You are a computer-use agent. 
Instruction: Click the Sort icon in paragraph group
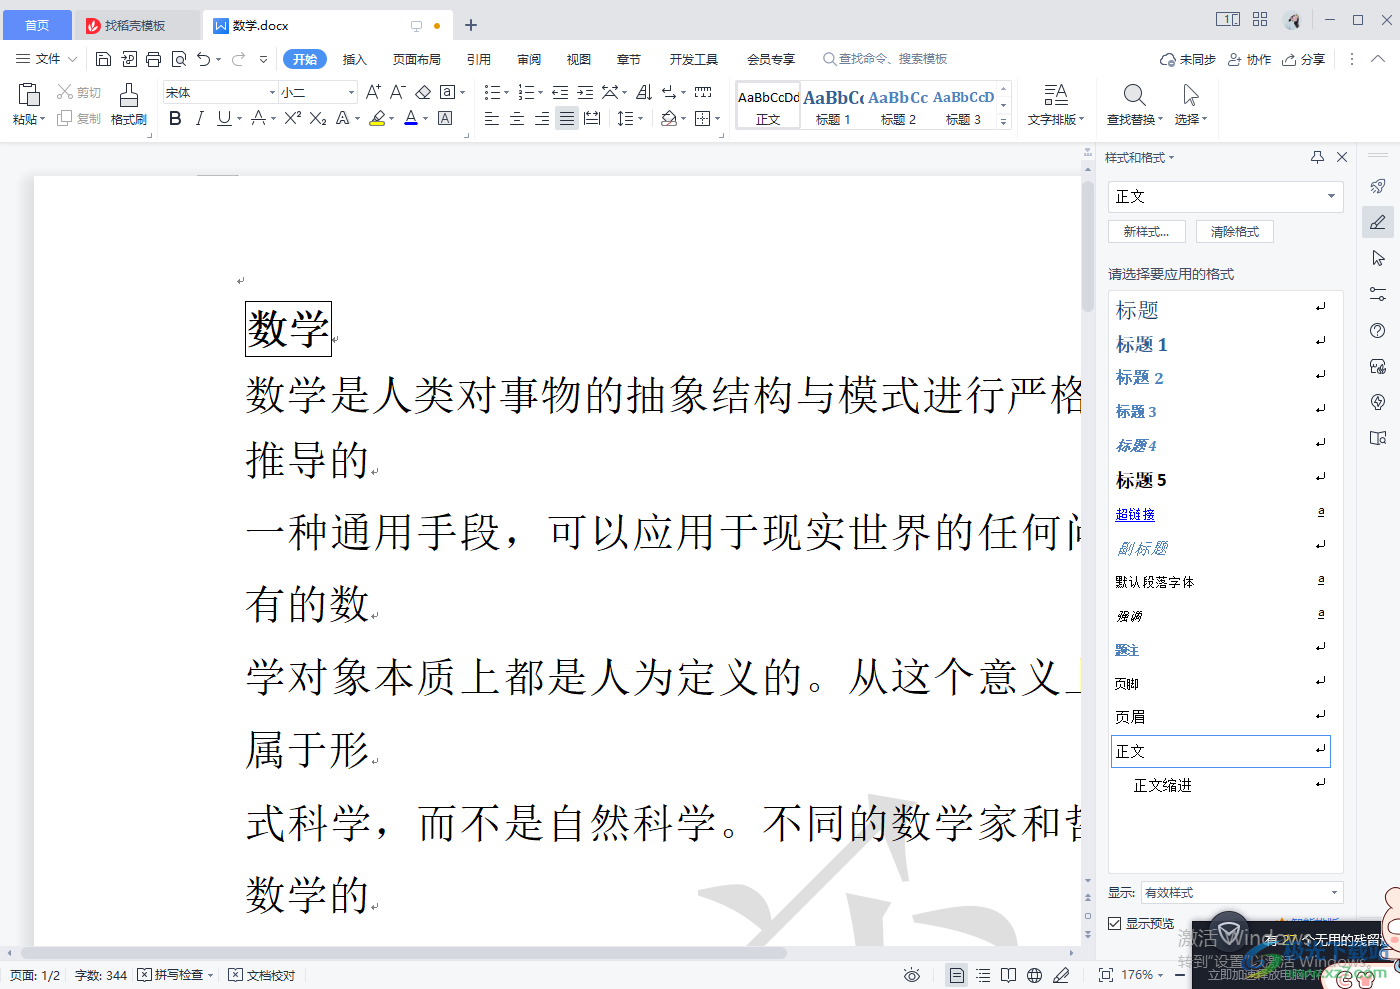point(644,92)
